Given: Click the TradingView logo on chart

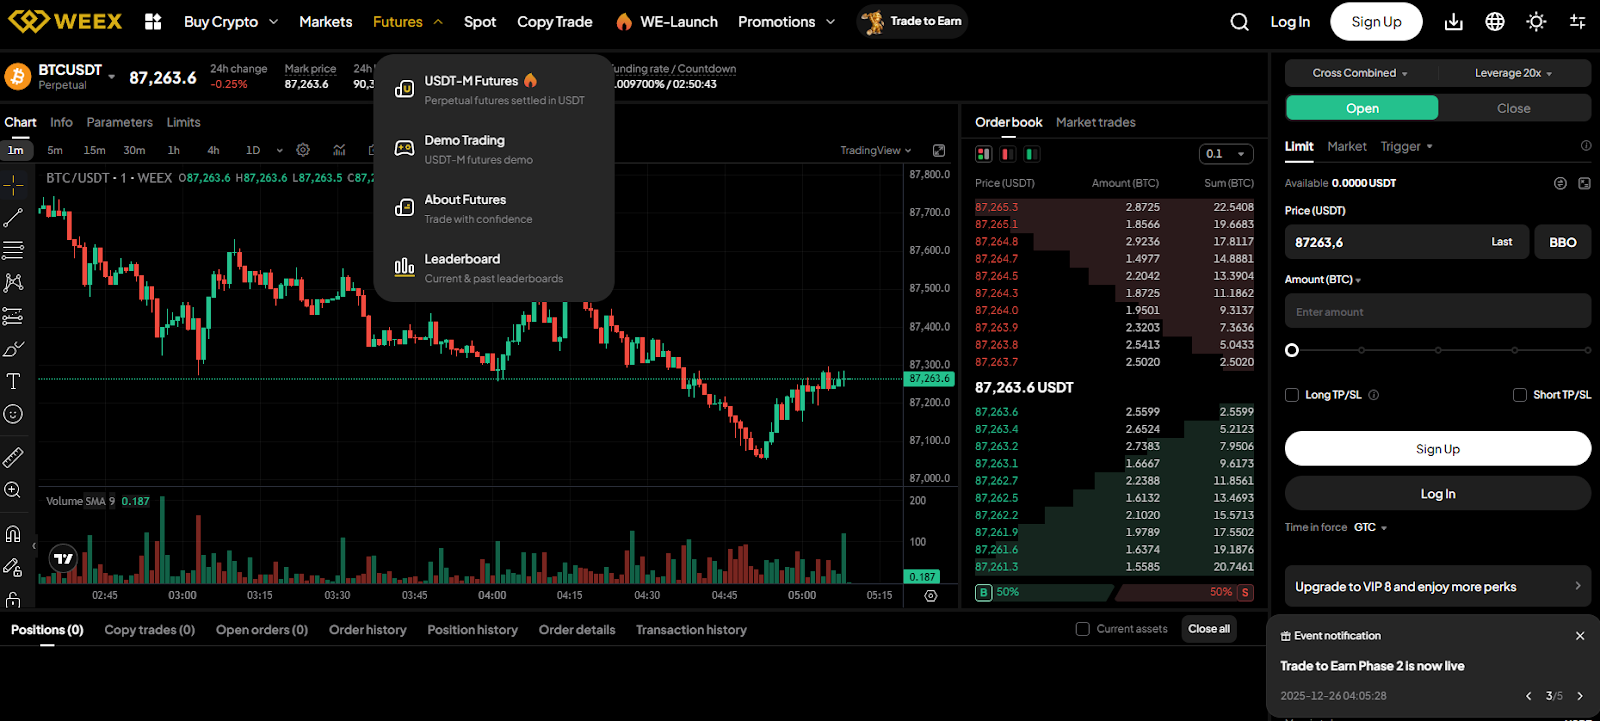Looking at the screenshot, I should pos(64,558).
